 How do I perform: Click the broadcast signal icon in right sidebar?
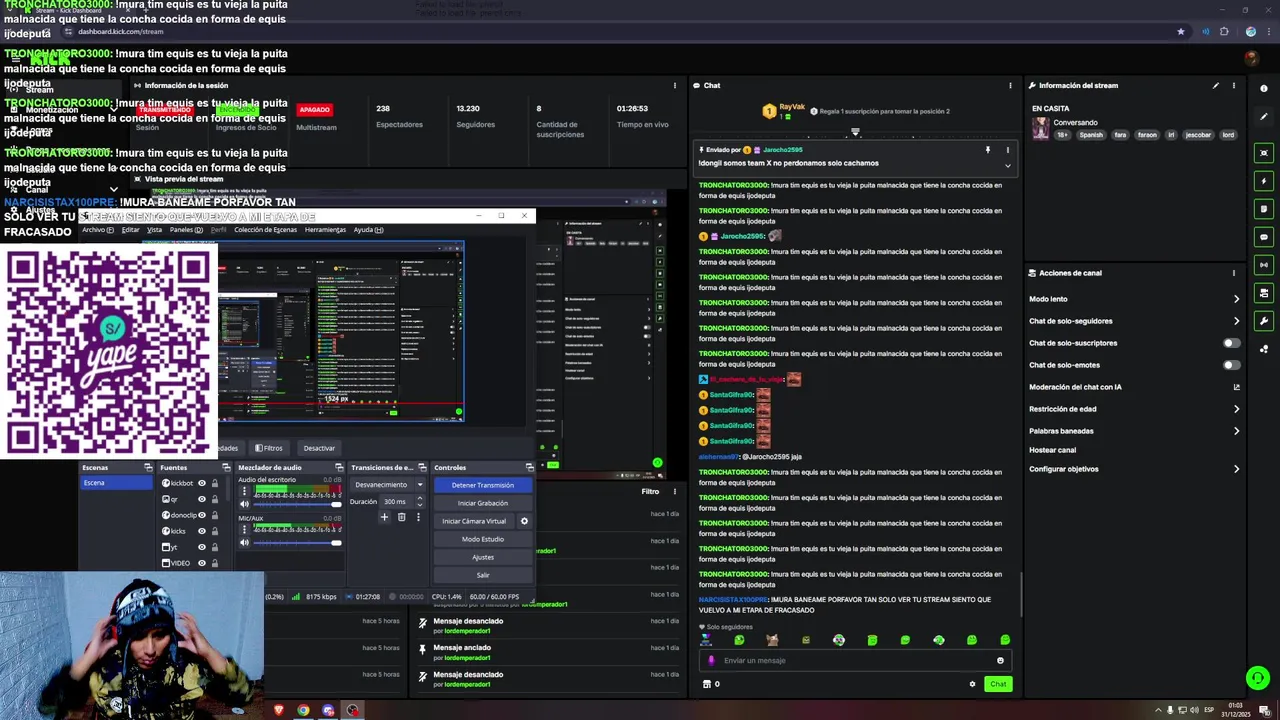1264,265
